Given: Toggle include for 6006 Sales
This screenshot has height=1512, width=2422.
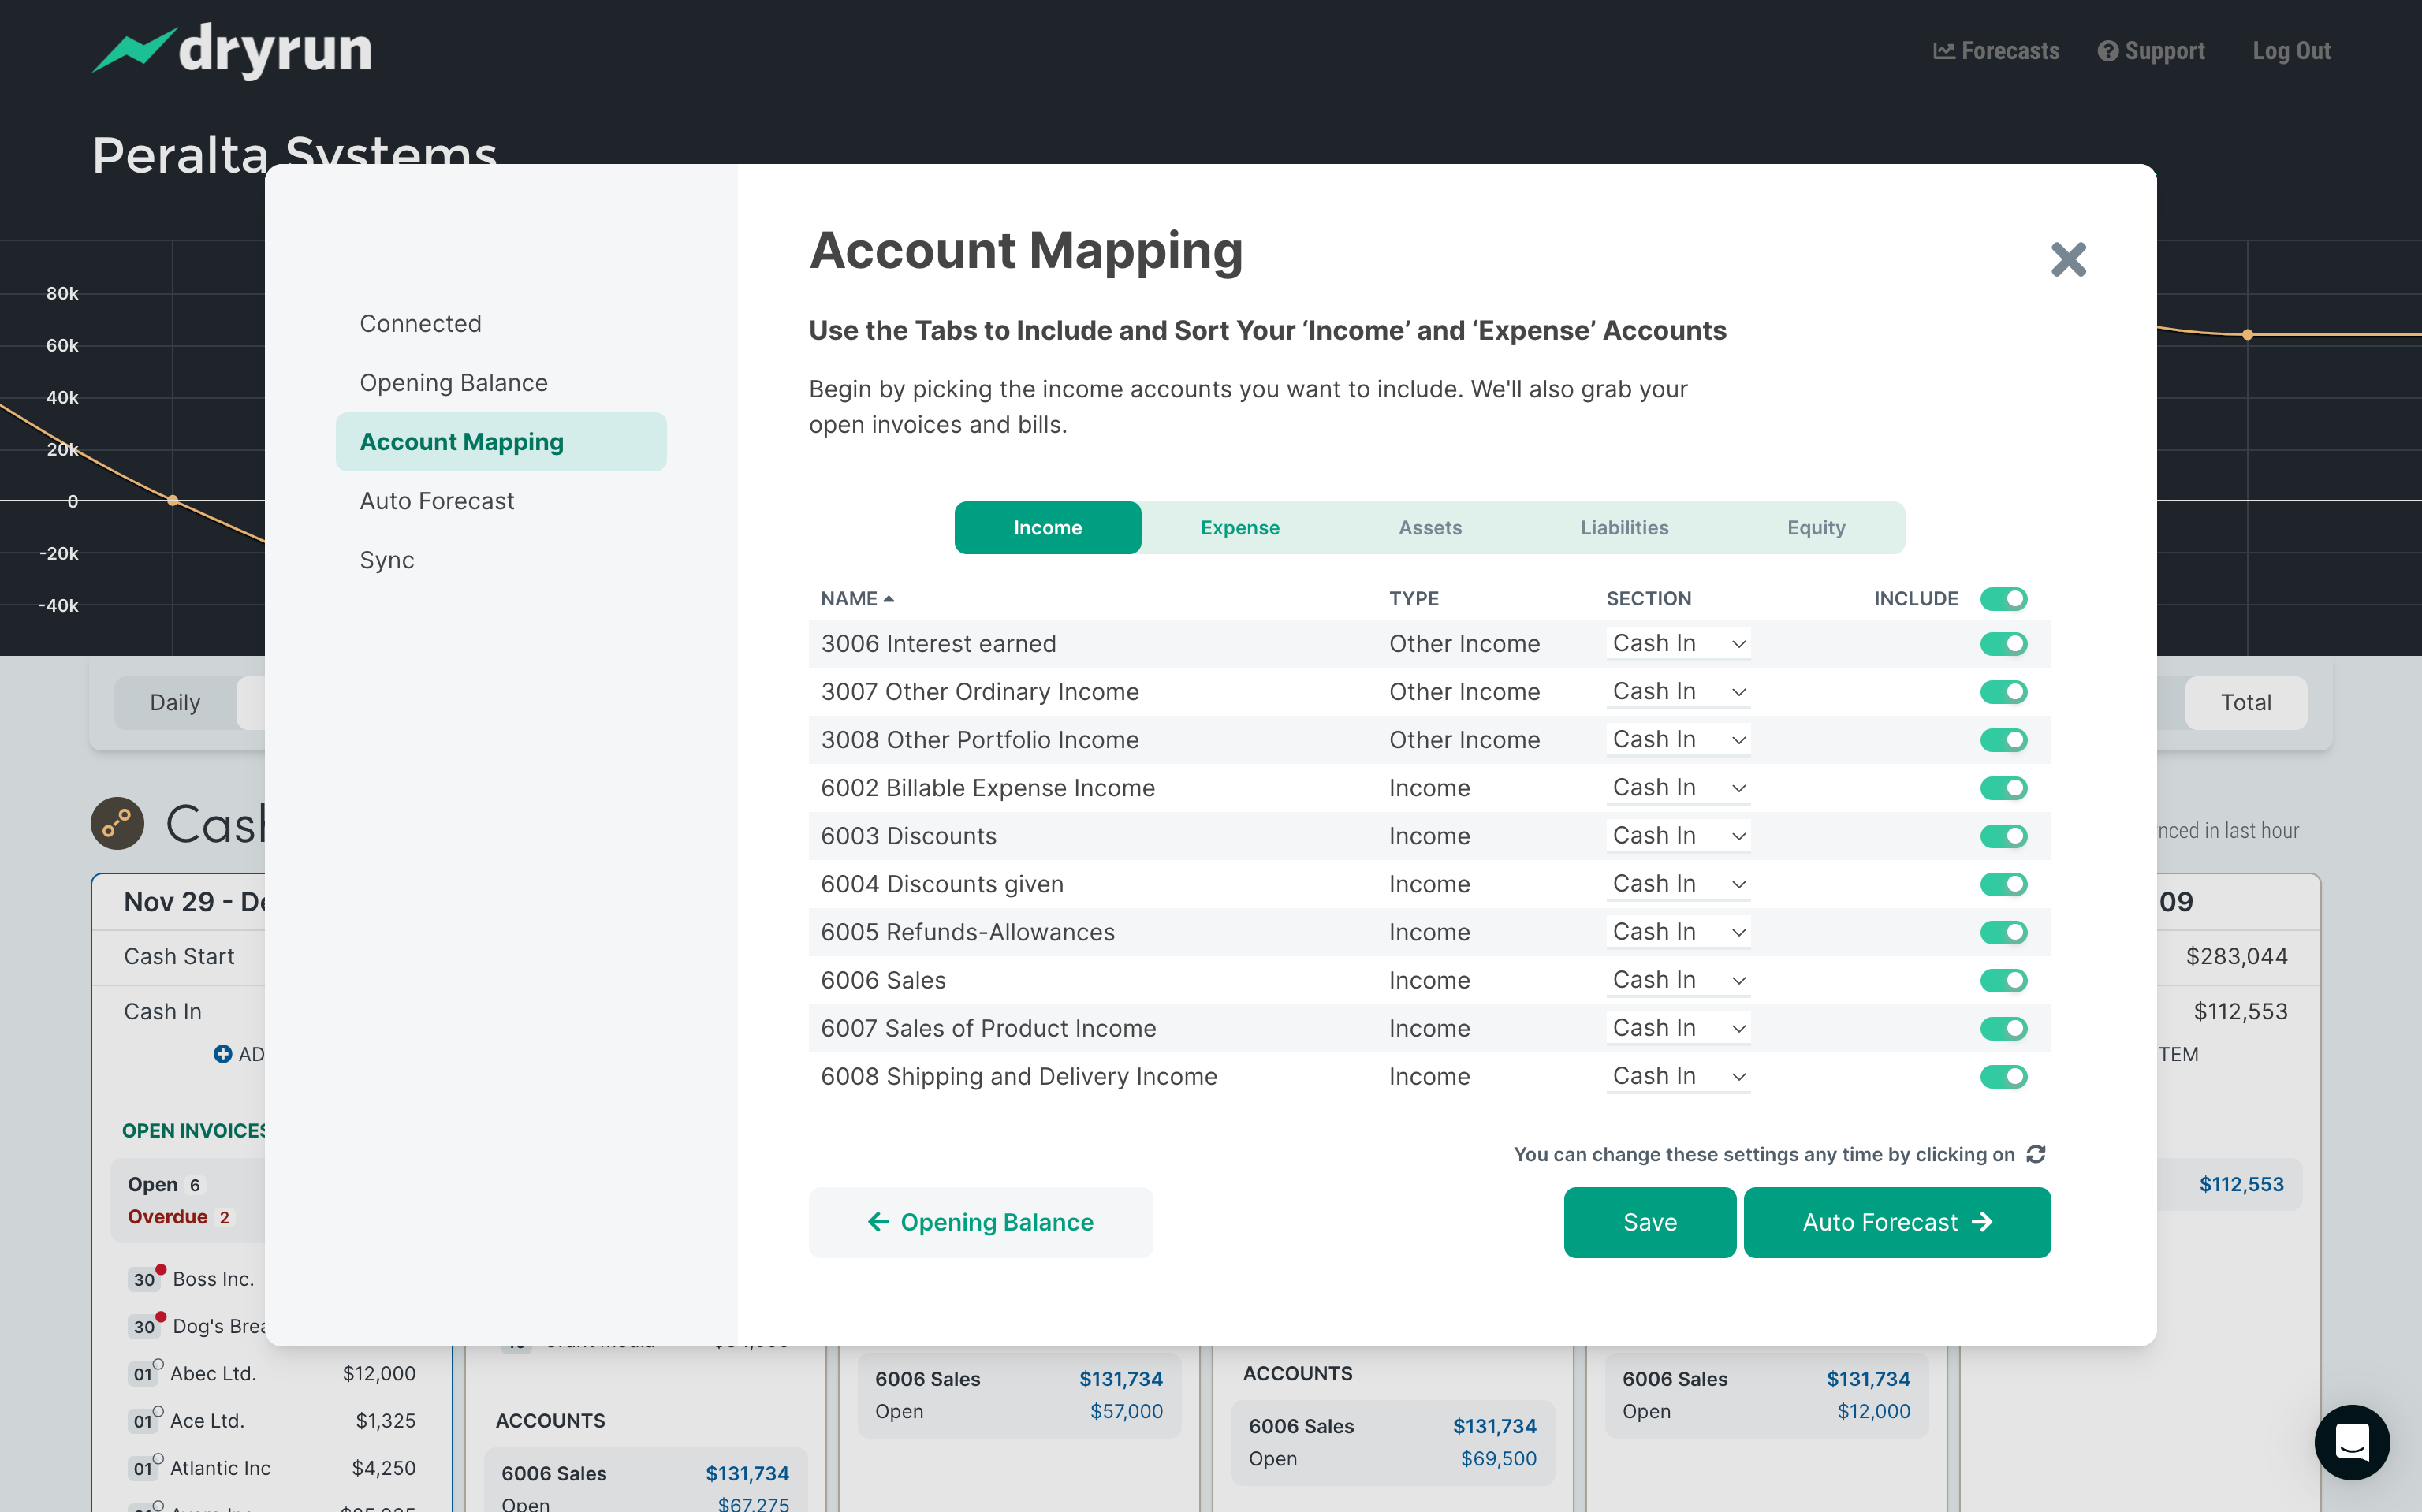Looking at the screenshot, I should 2003,980.
